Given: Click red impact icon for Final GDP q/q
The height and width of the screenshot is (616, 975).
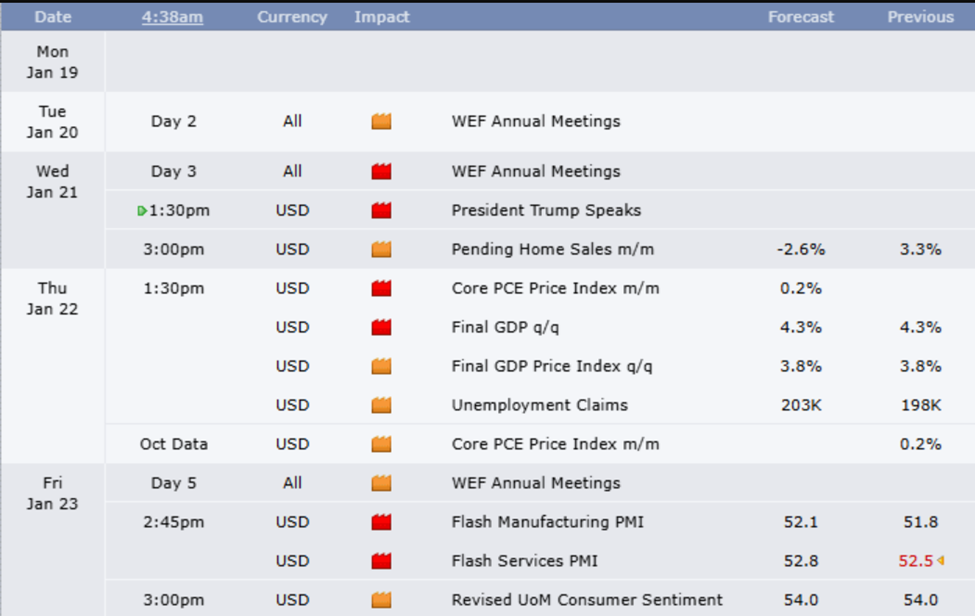Looking at the screenshot, I should pyautogui.click(x=381, y=328).
